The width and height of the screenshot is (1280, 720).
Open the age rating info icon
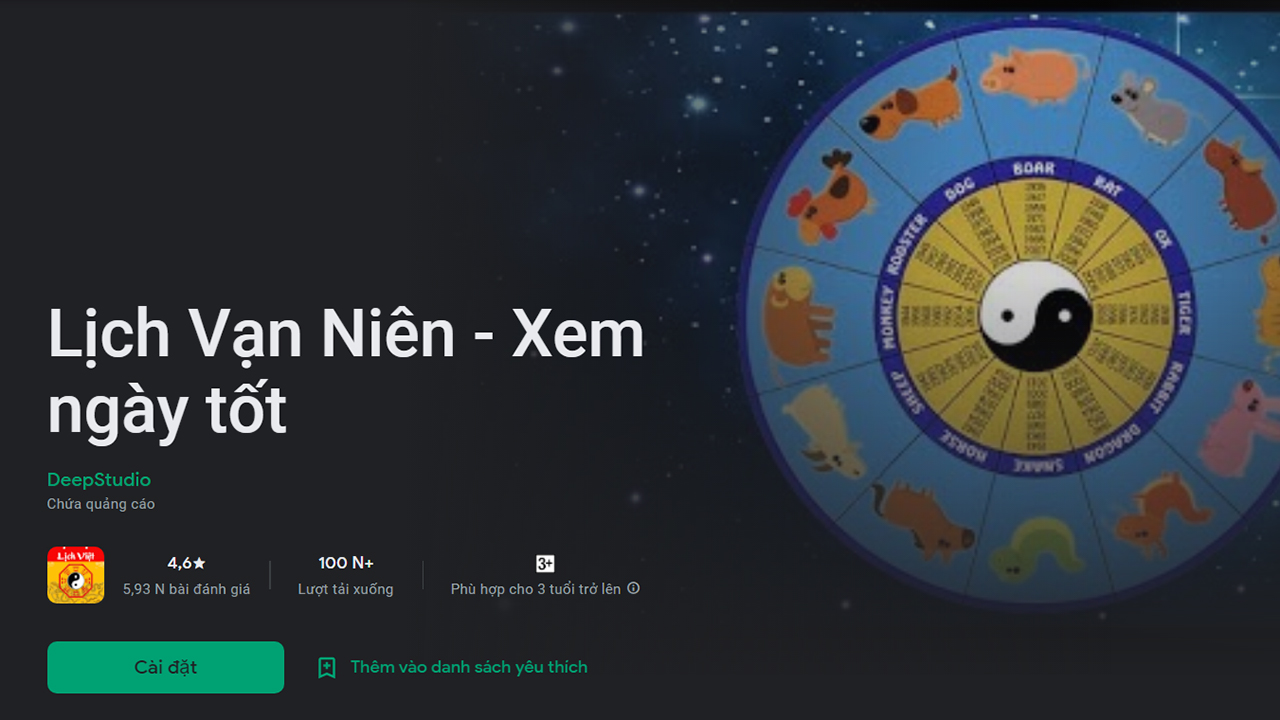pos(633,589)
